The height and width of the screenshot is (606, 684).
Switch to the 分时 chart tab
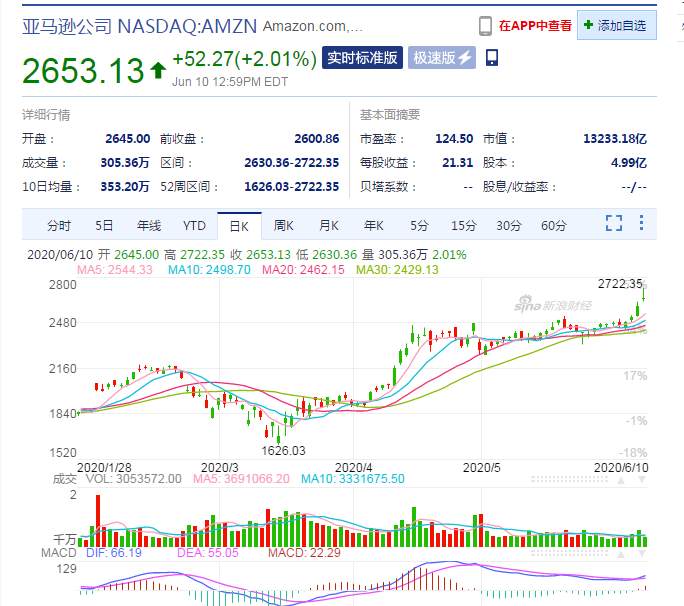coord(59,226)
